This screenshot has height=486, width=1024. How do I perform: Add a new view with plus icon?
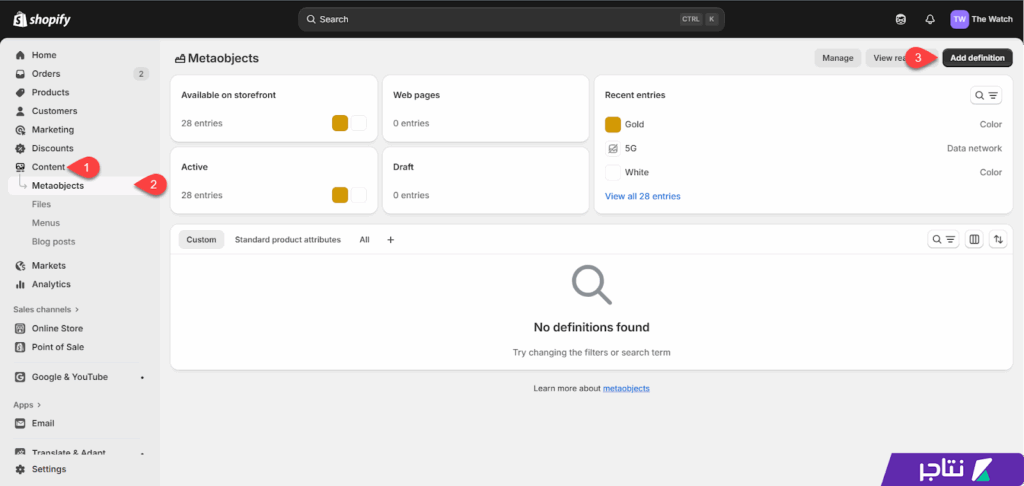(391, 240)
